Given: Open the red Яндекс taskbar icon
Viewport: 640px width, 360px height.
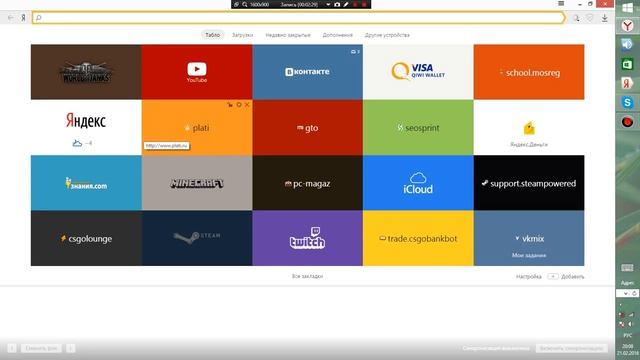Looking at the screenshot, I should [627, 83].
